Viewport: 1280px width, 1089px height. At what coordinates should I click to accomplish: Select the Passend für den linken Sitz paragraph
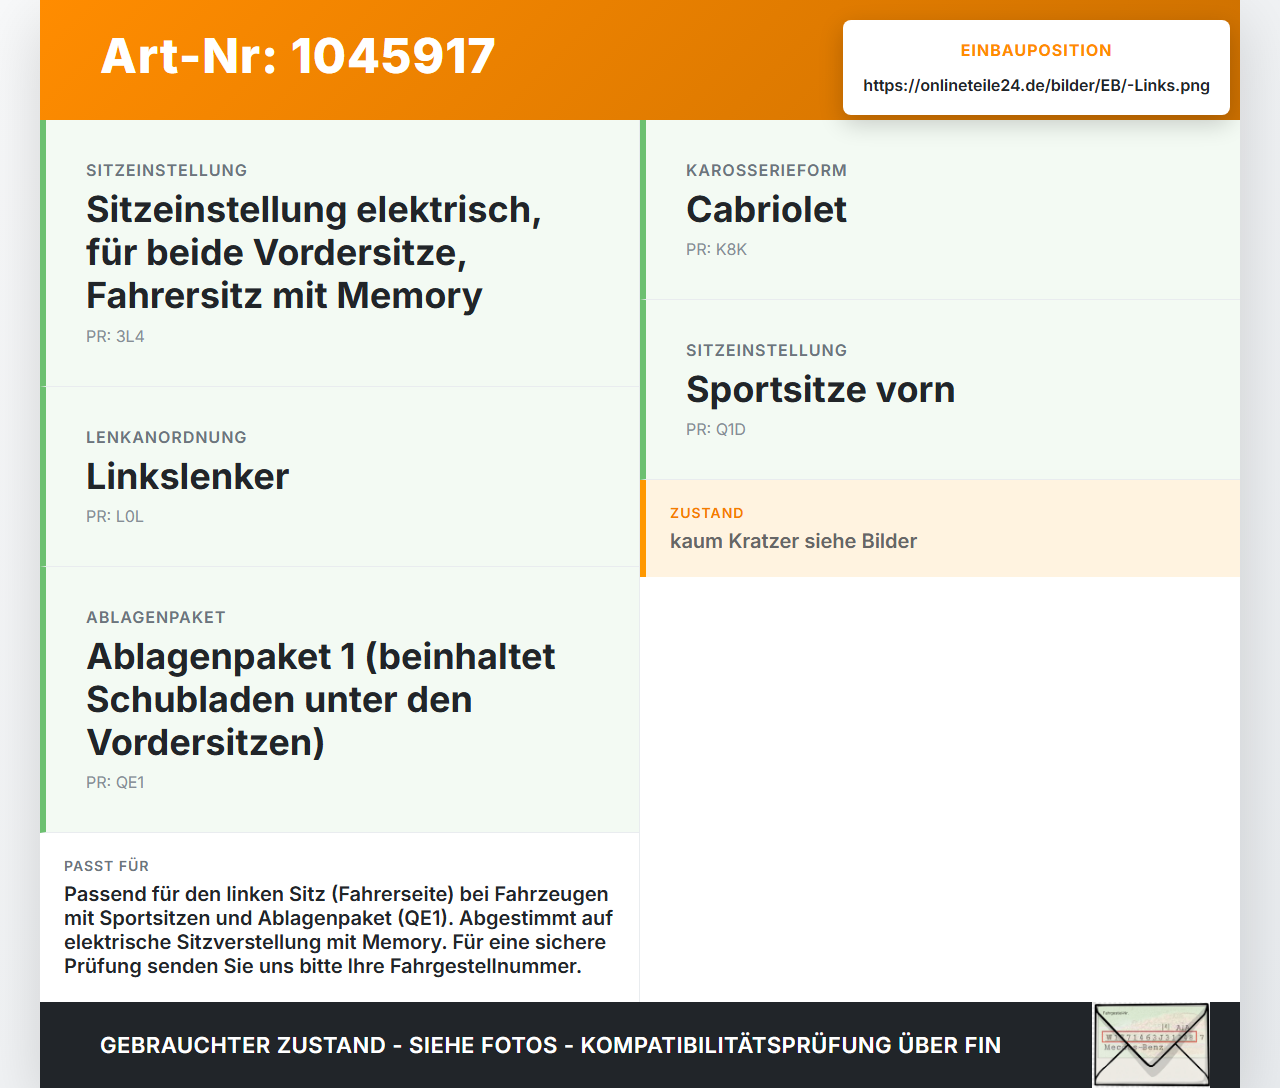point(338,930)
